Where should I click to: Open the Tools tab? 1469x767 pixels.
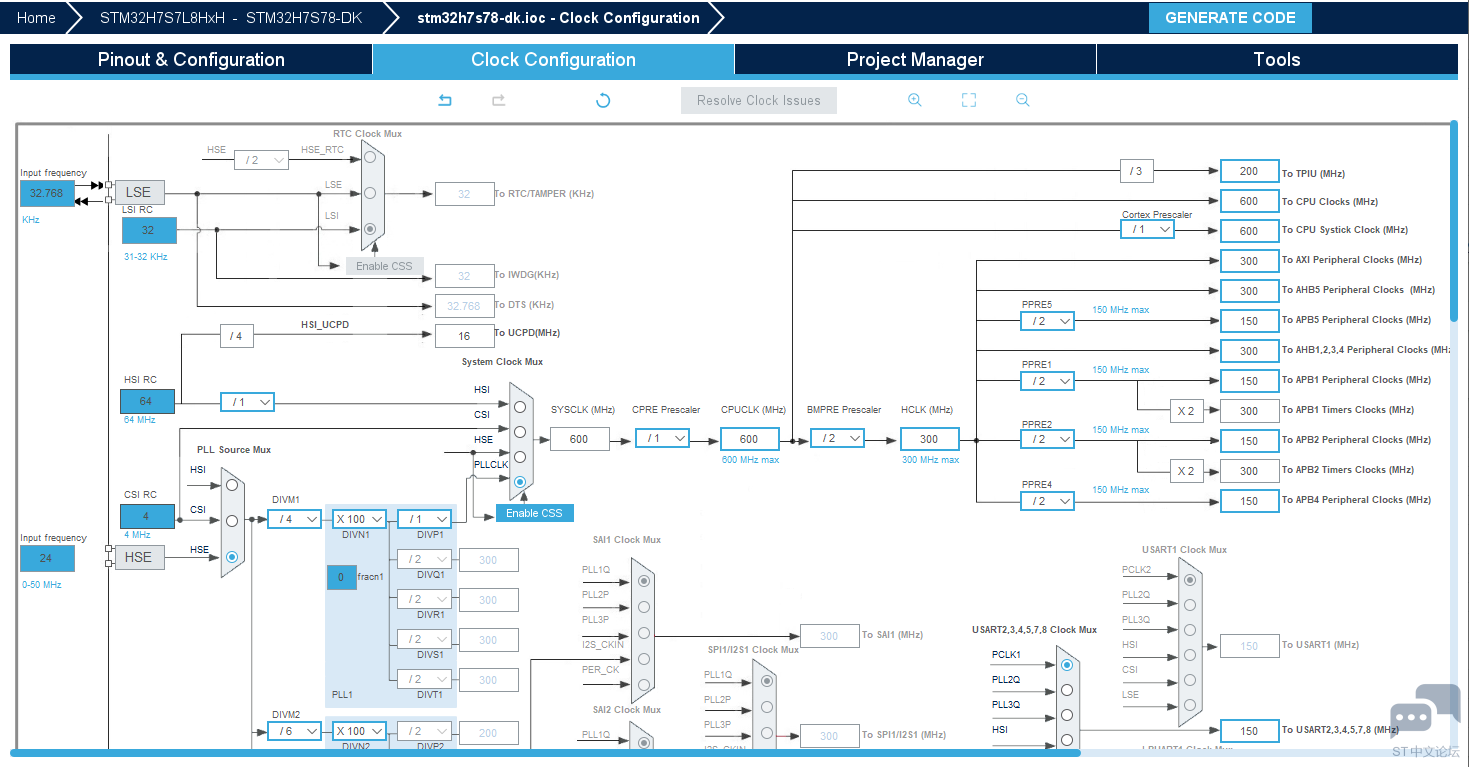pyautogui.click(x=1277, y=59)
